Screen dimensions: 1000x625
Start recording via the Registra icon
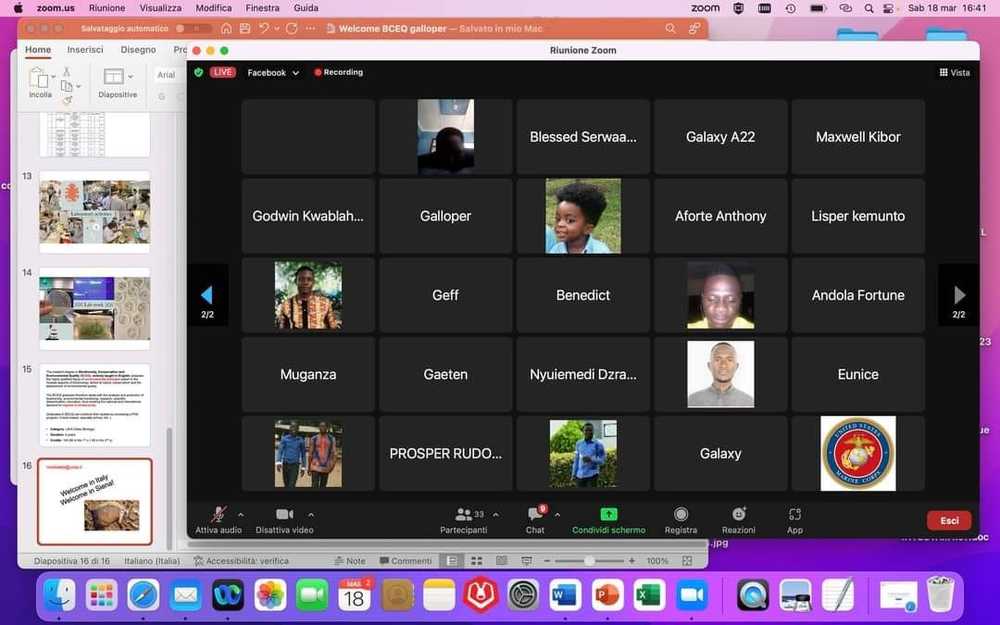pos(681,515)
